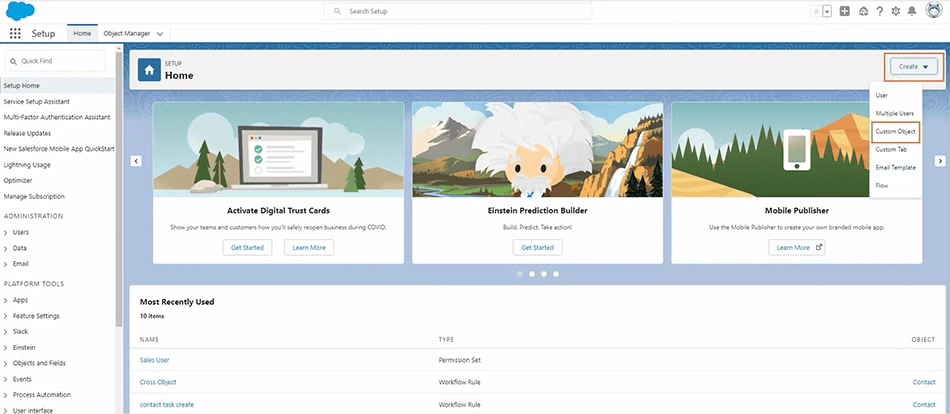This screenshot has width=950, height=414.
Task: Choose Email Template from Create menu
Action: click(x=895, y=167)
